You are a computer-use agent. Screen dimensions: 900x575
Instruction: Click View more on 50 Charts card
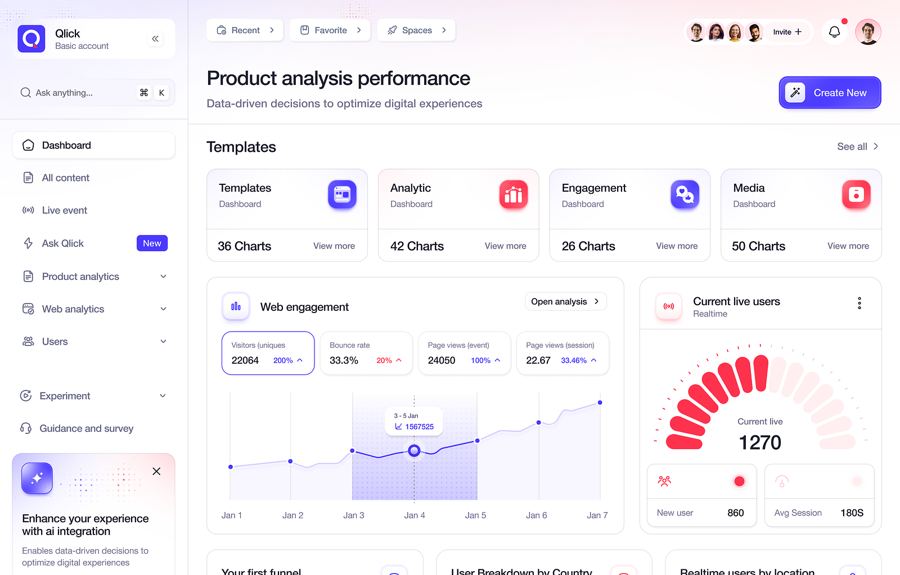click(x=848, y=246)
